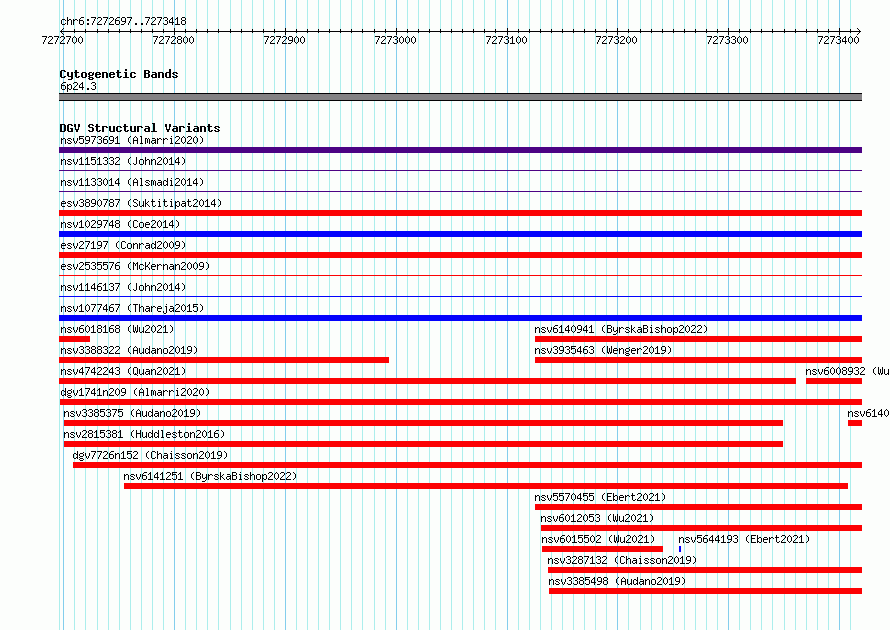Click ruler position 7273400
This screenshot has height=630, width=890.
click(838, 40)
